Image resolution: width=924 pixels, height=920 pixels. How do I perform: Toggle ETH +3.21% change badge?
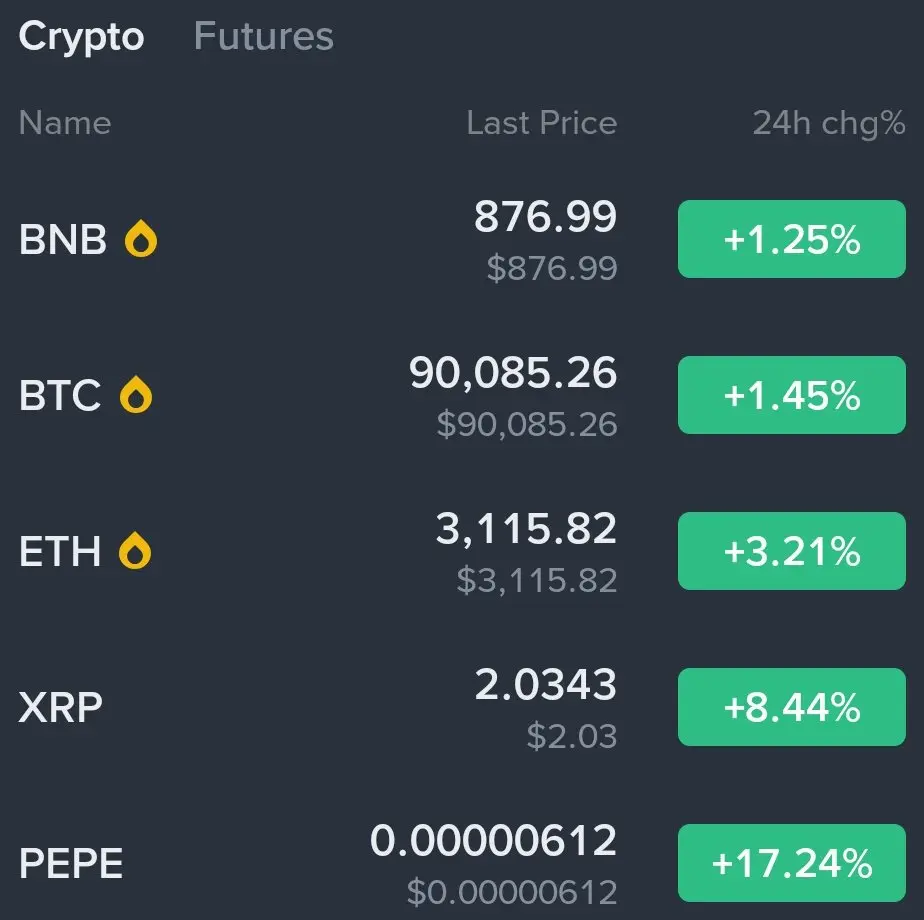(x=791, y=551)
